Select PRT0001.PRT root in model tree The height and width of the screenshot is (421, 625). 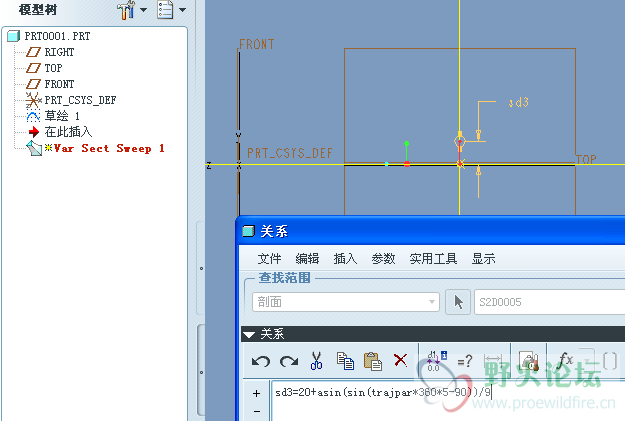pyautogui.click(x=57, y=36)
